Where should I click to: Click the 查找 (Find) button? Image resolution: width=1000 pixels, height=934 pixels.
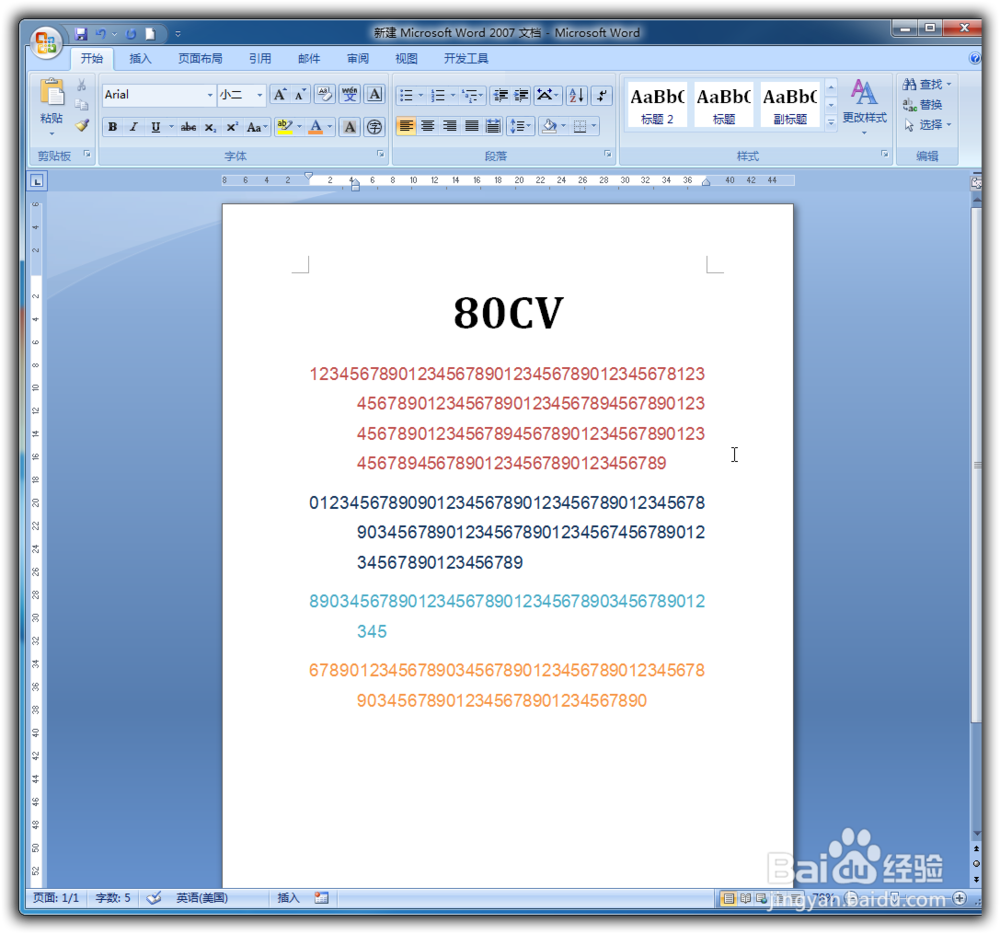[927, 84]
